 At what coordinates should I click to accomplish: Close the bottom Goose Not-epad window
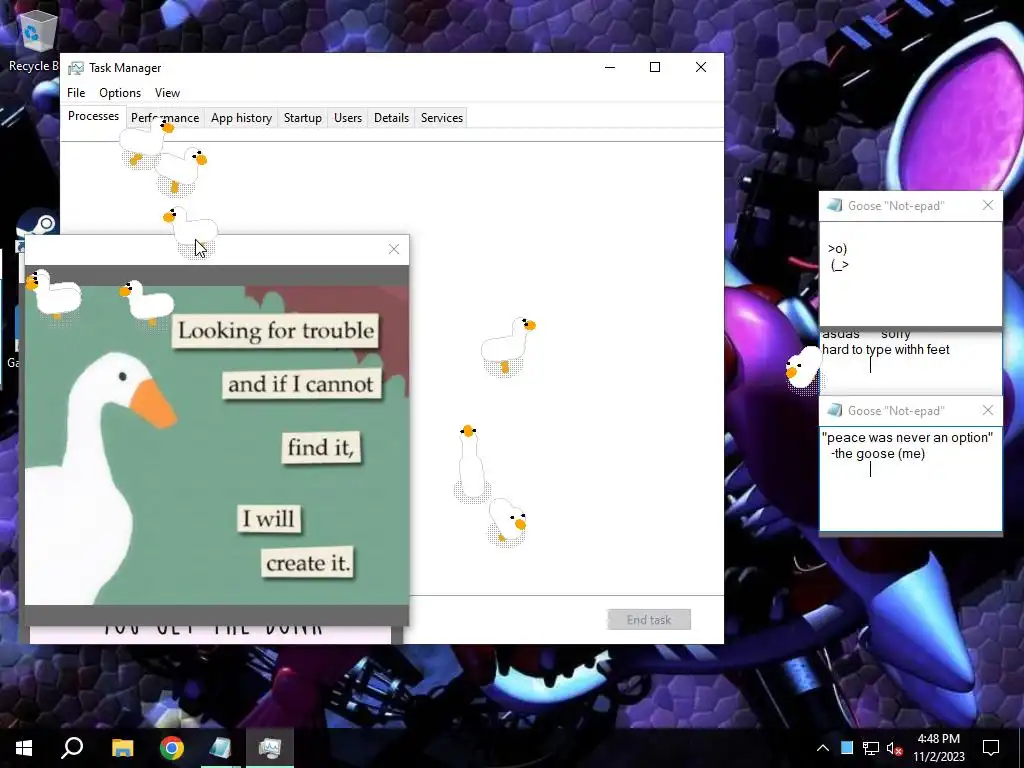click(x=988, y=410)
